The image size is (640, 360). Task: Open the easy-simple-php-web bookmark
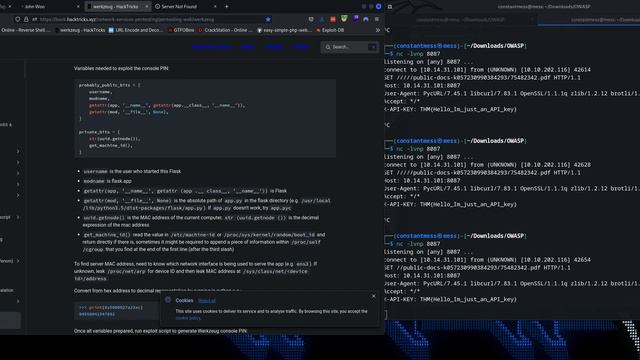coord(284,30)
